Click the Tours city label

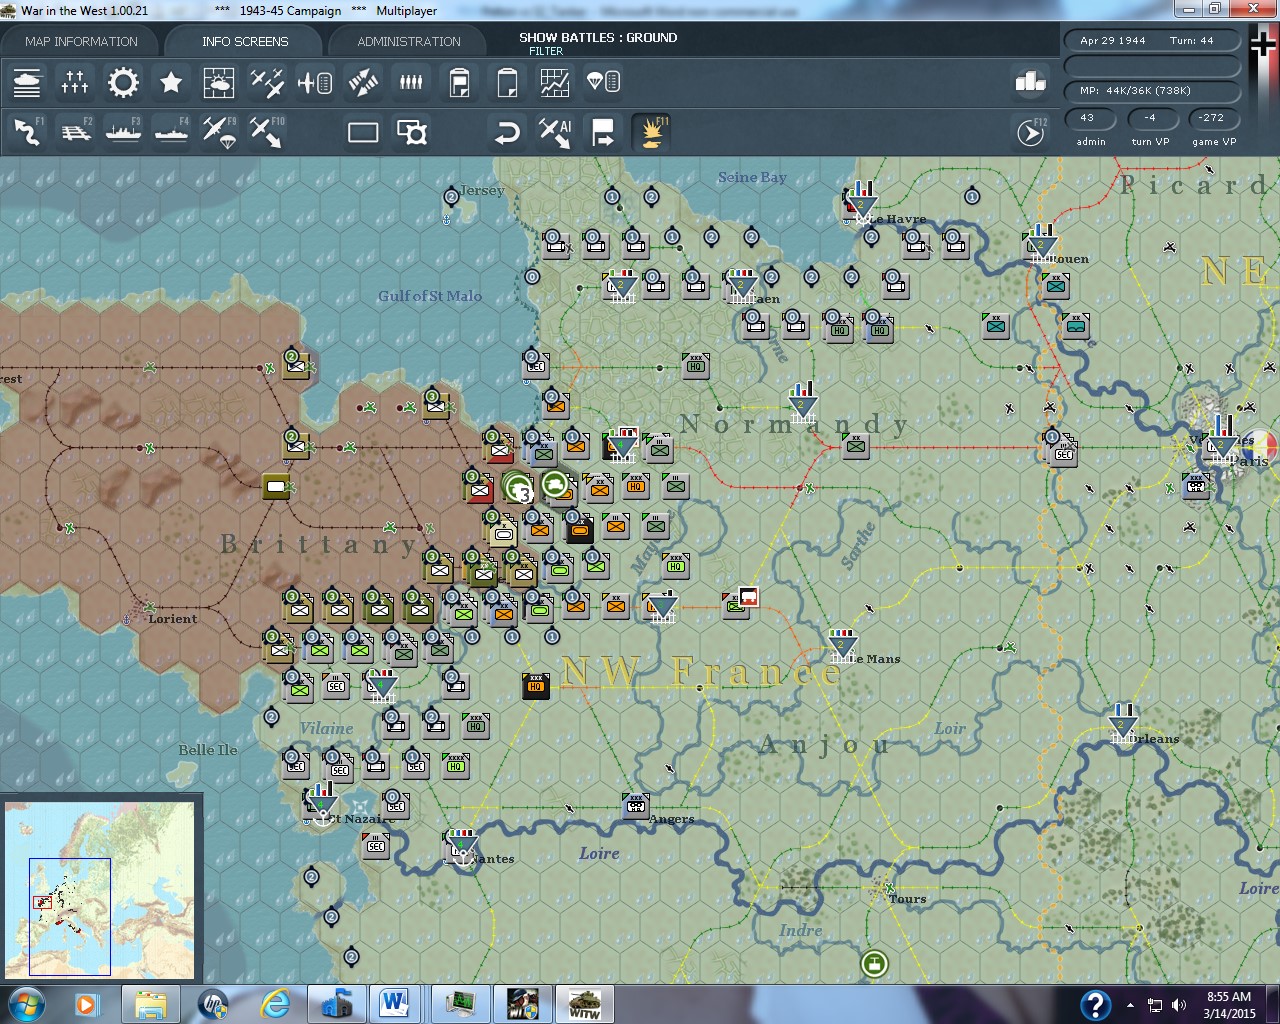point(907,899)
